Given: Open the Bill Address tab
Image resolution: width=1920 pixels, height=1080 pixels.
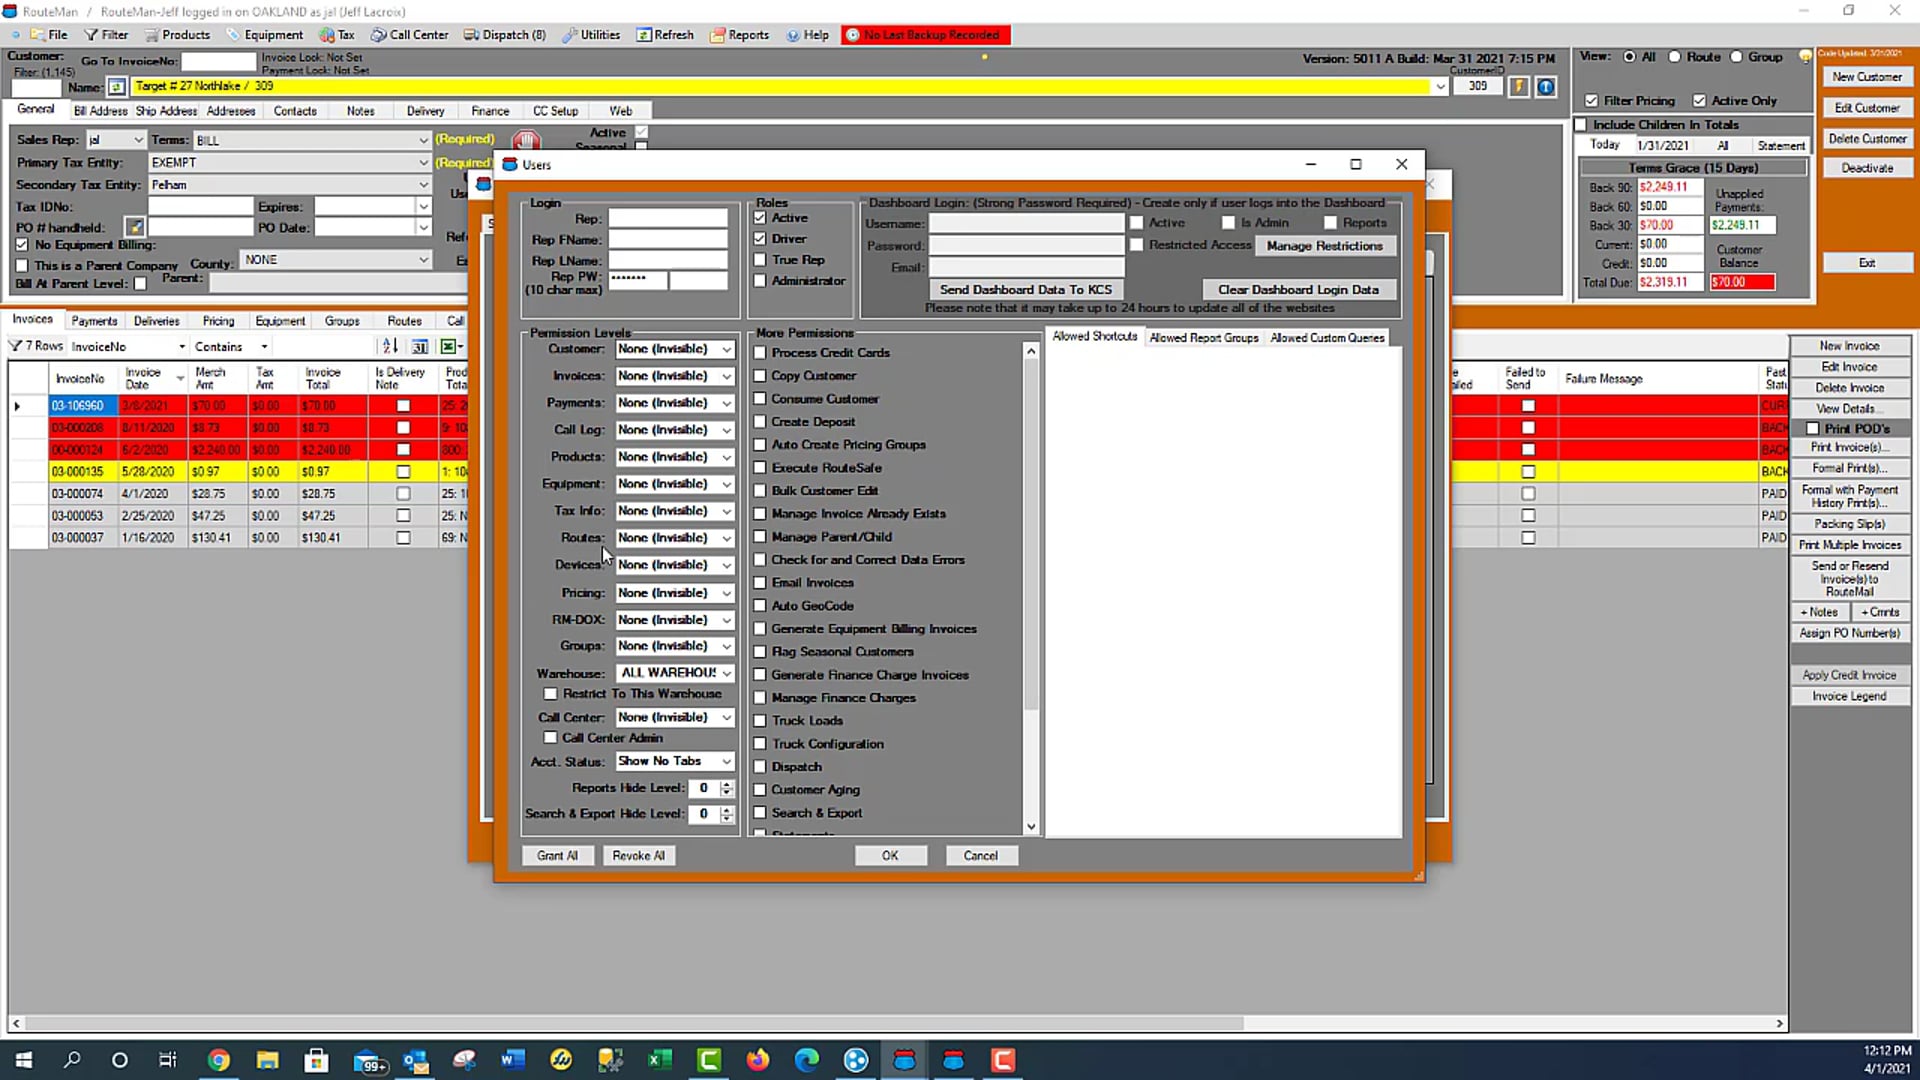Looking at the screenshot, I should tap(100, 111).
